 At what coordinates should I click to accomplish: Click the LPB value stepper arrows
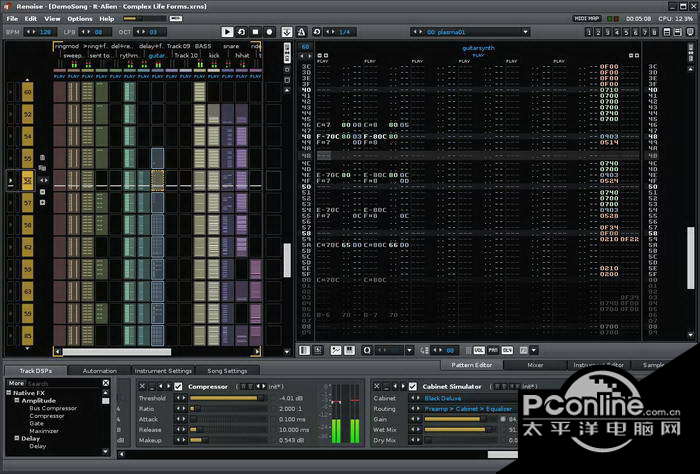click(86, 32)
